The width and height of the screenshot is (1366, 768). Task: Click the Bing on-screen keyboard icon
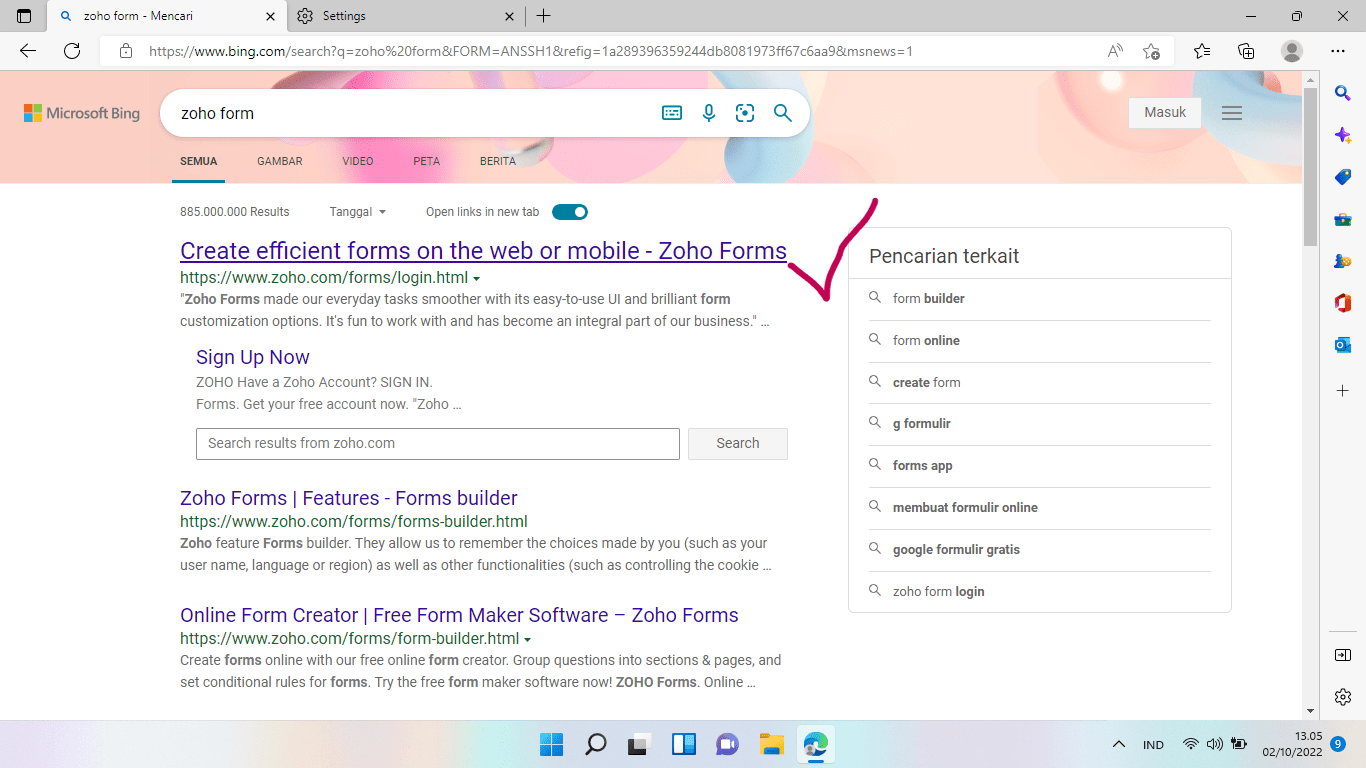pyautogui.click(x=672, y=113)
